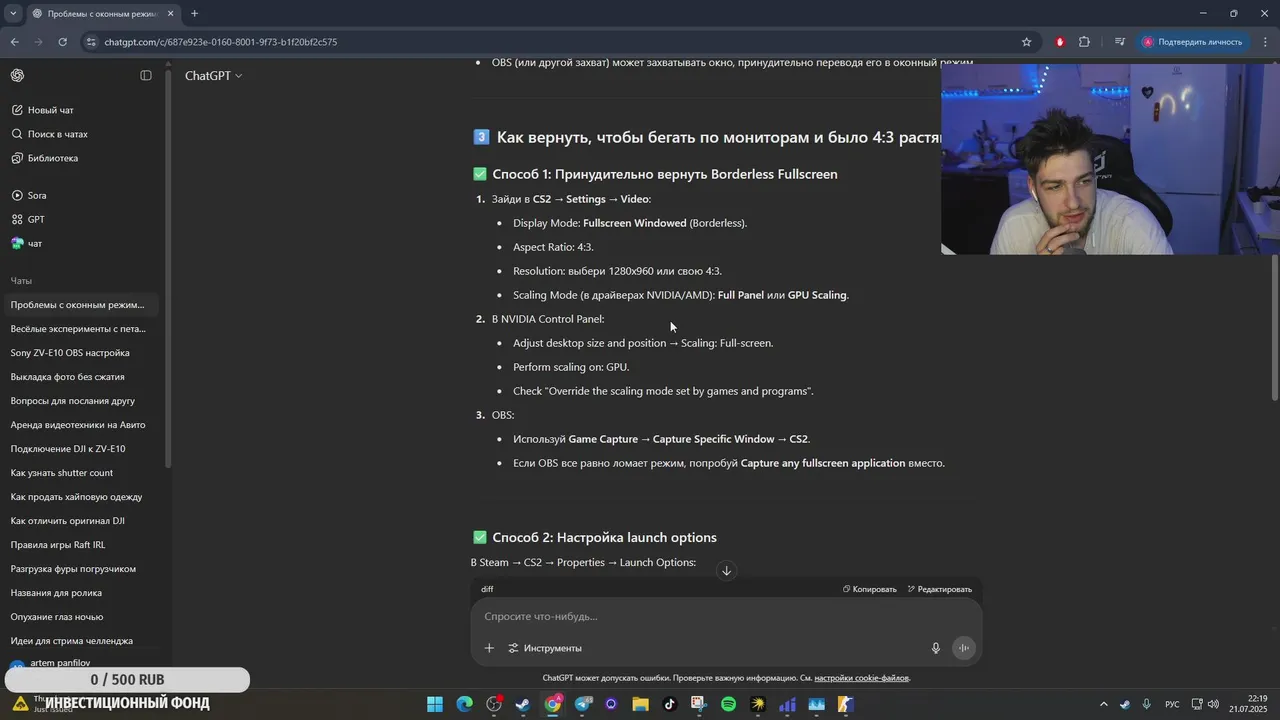The height and width of the screenshot is (720, 1280).
Task: Open chat Идеи для стрима челленджа
Action: click(x=72, y=641)
